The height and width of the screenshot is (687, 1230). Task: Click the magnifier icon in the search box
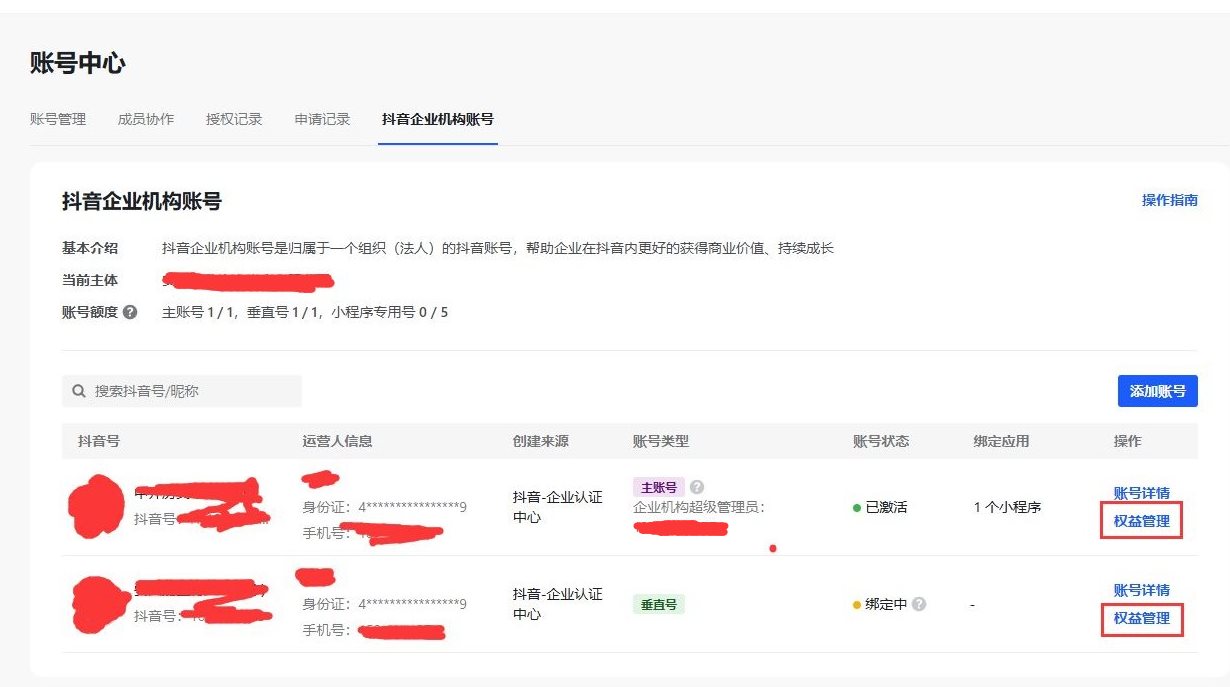(x=79, y=391)
